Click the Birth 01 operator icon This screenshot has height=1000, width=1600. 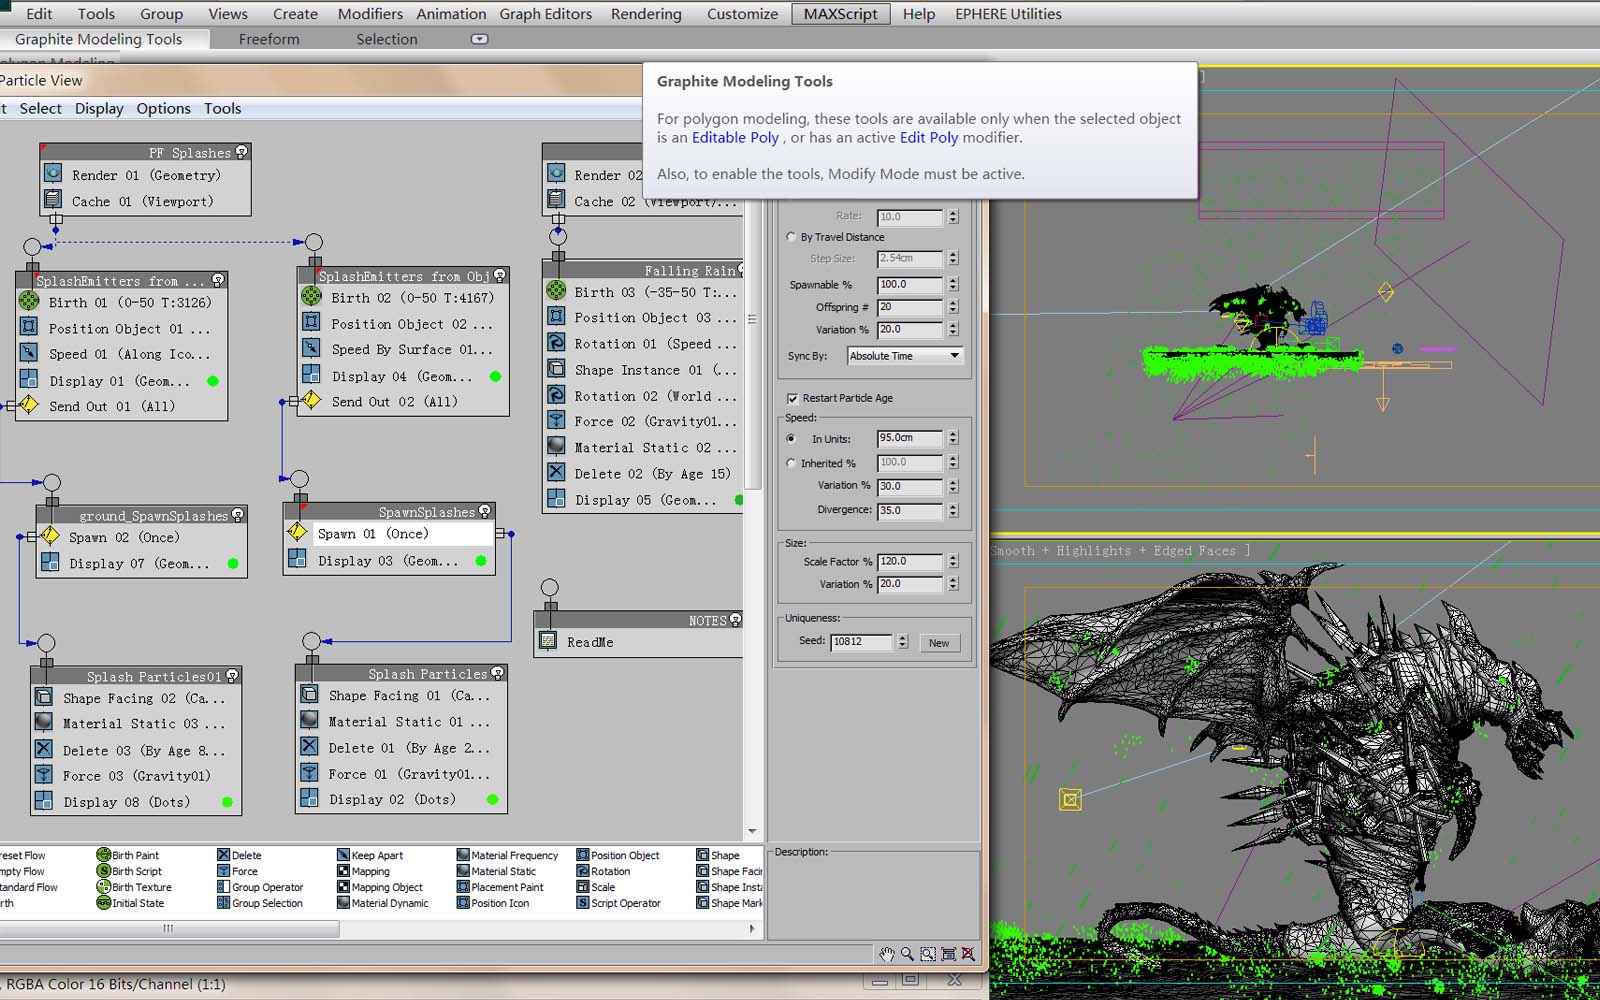[x=29, y=301]
